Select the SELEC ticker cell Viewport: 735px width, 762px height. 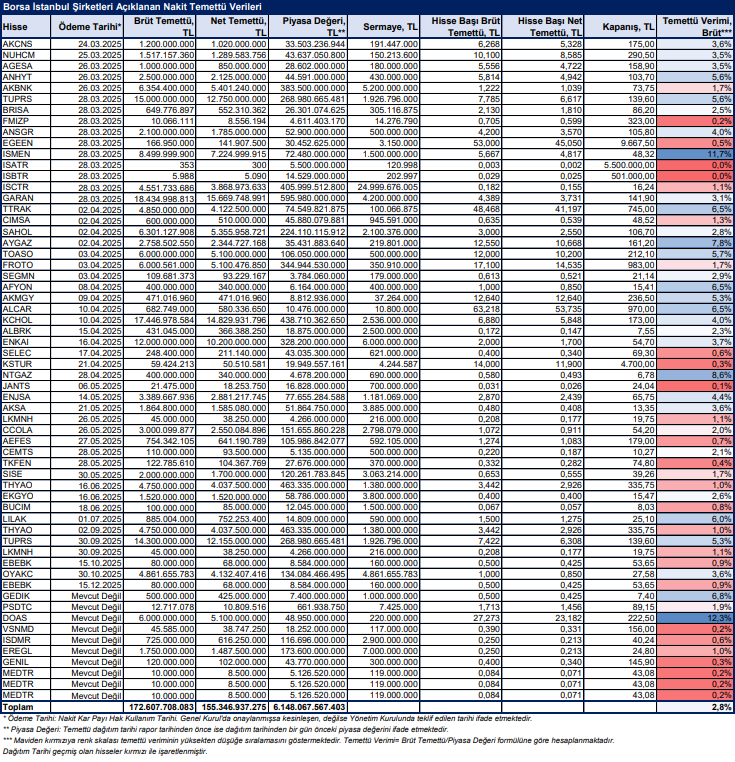pyautogui.click(x=26, y=353)
